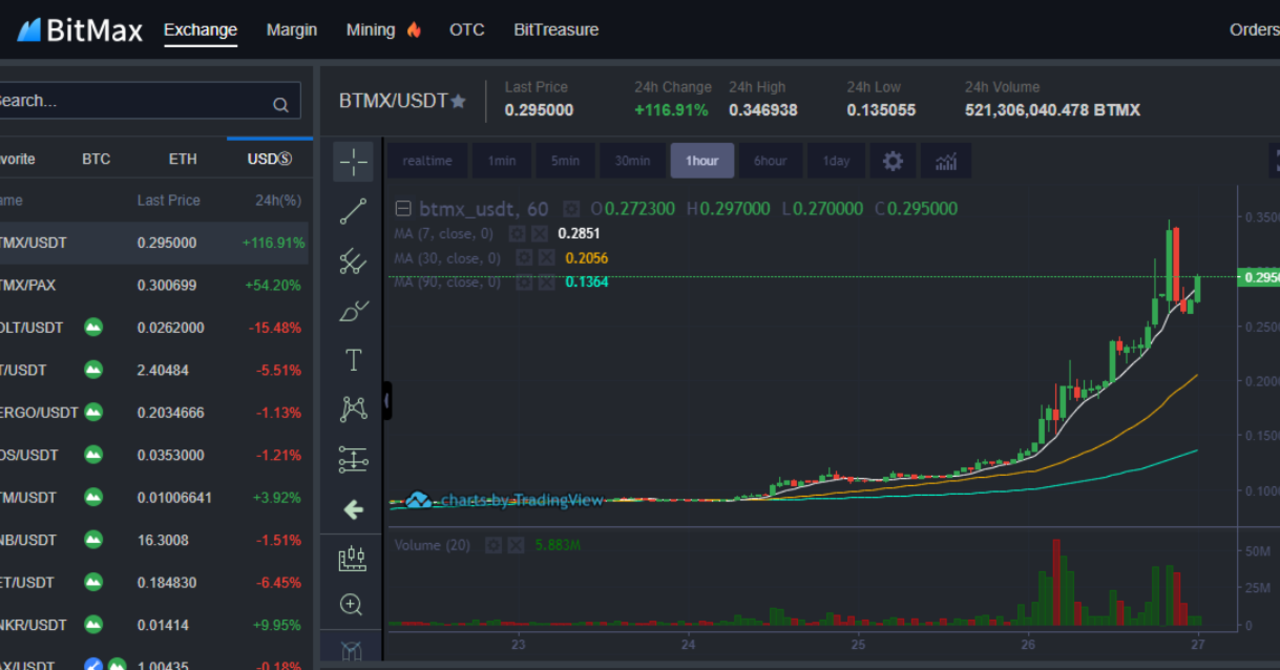
Task: Select the text annotation tool
Action: (353, 360)
